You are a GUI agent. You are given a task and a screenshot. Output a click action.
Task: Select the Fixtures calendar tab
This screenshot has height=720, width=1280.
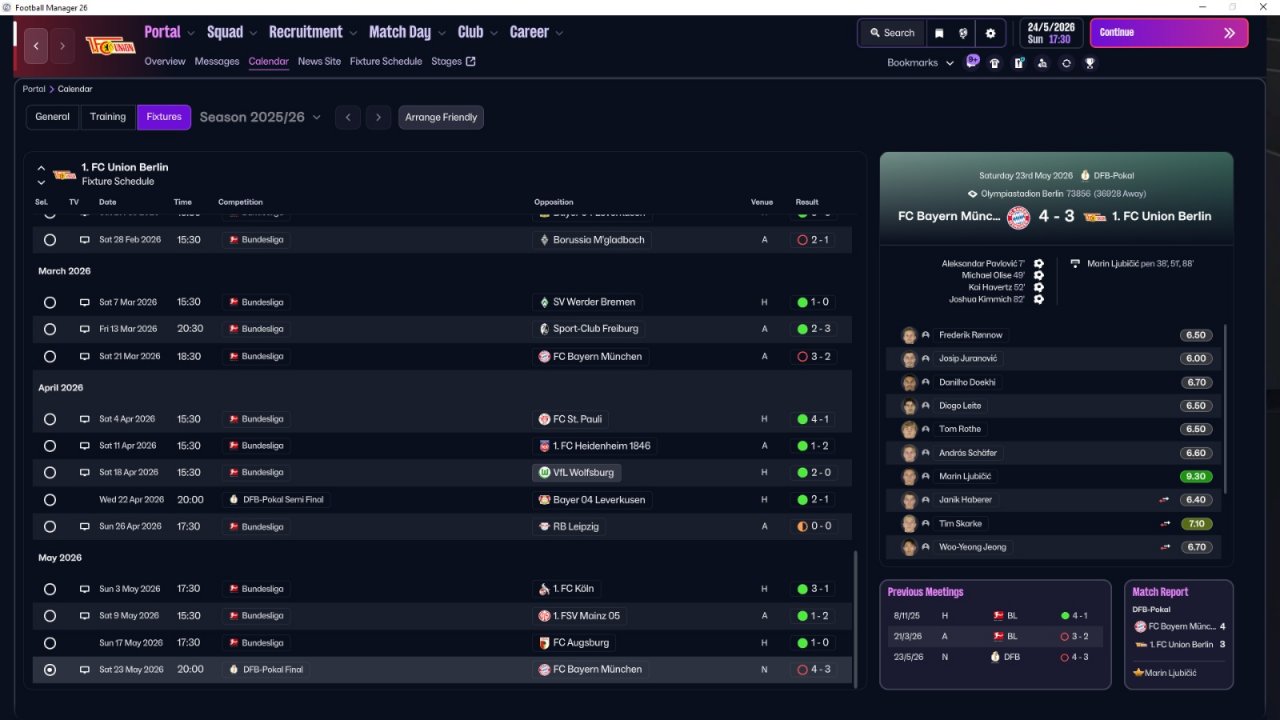coord(164,117)
